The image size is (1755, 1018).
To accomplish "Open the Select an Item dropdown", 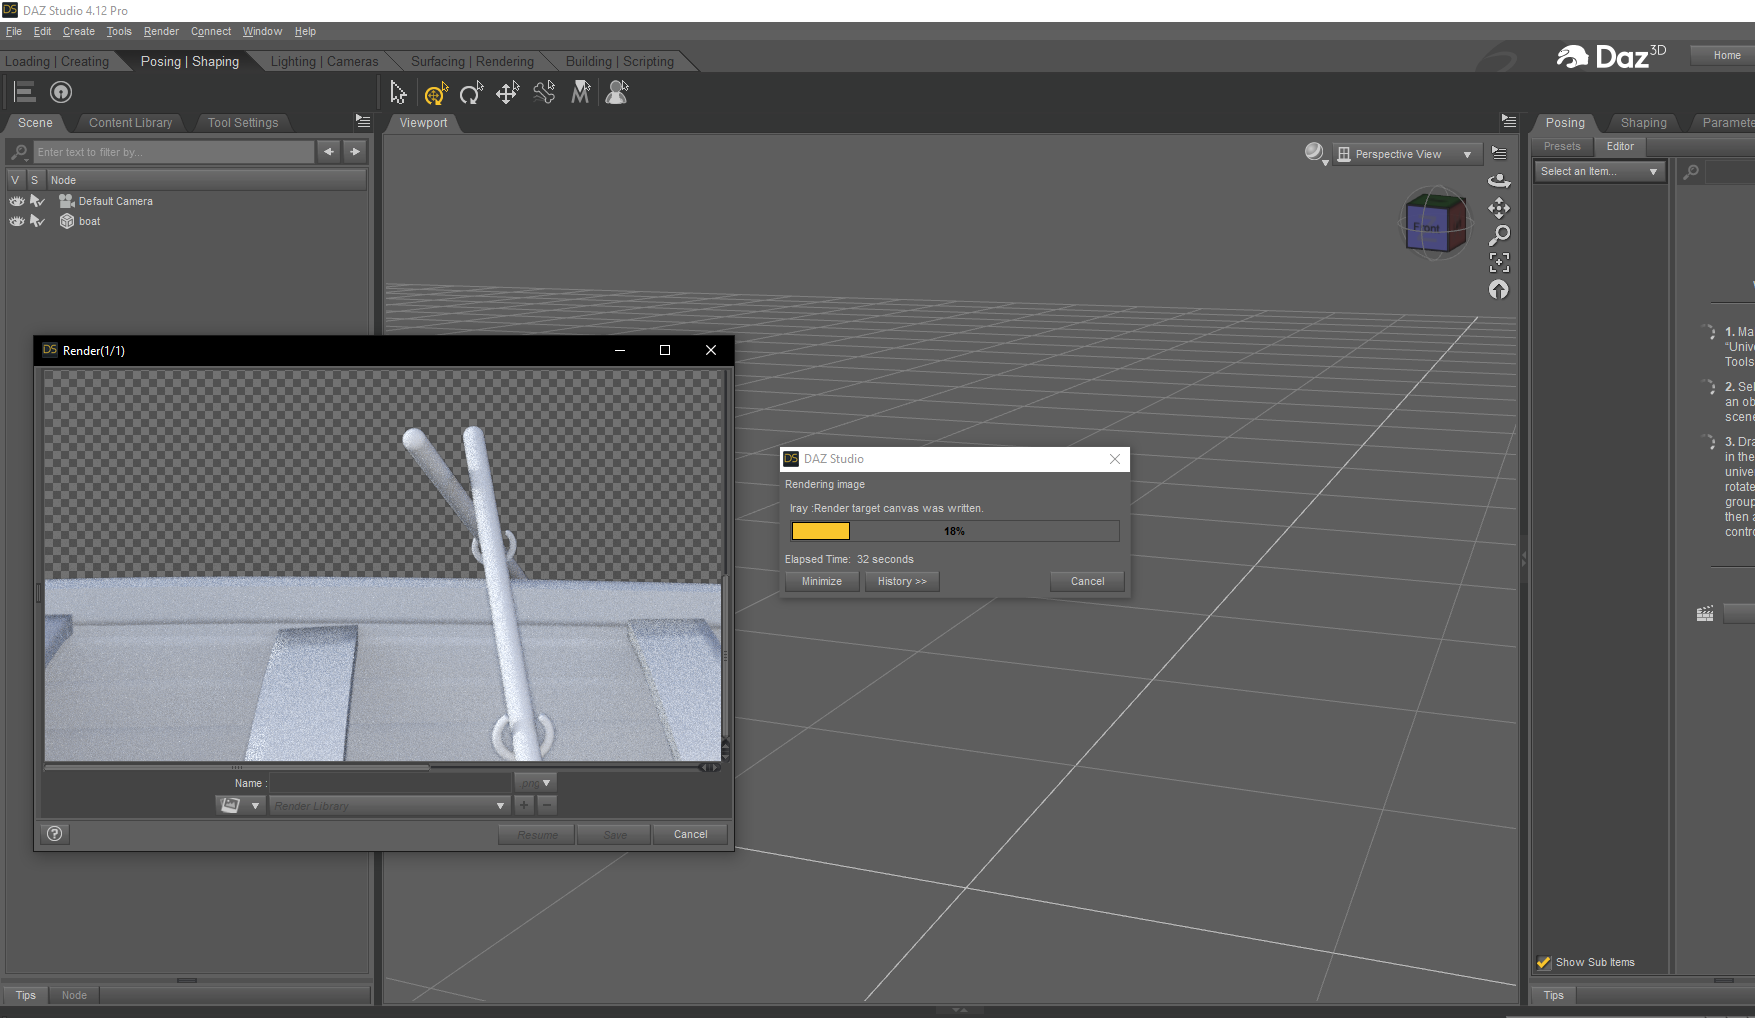I will 1599,172.
